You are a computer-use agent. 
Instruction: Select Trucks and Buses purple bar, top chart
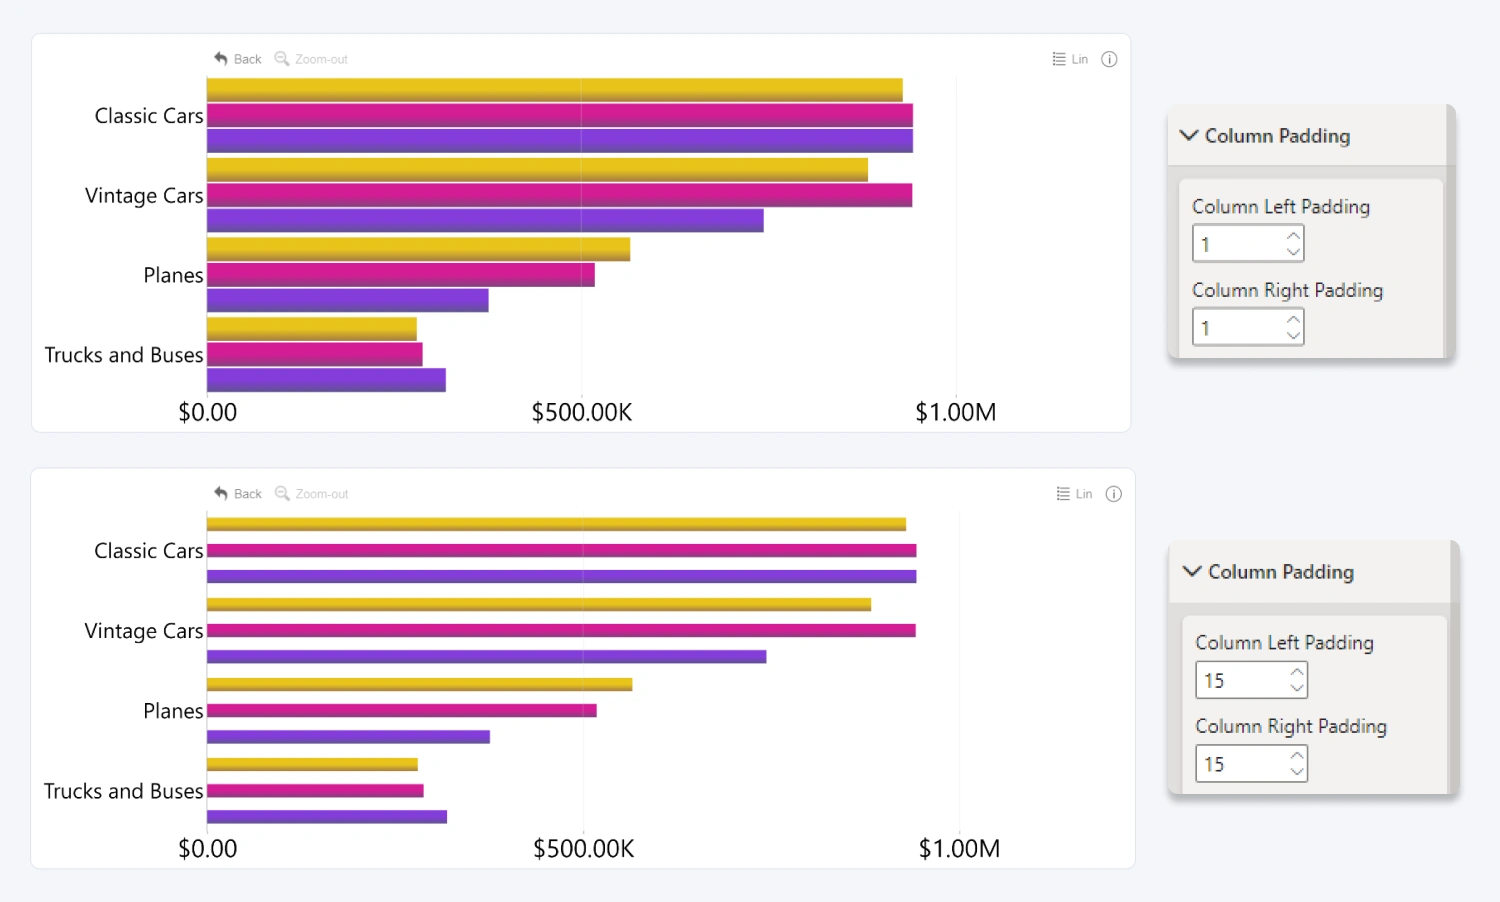326,380
